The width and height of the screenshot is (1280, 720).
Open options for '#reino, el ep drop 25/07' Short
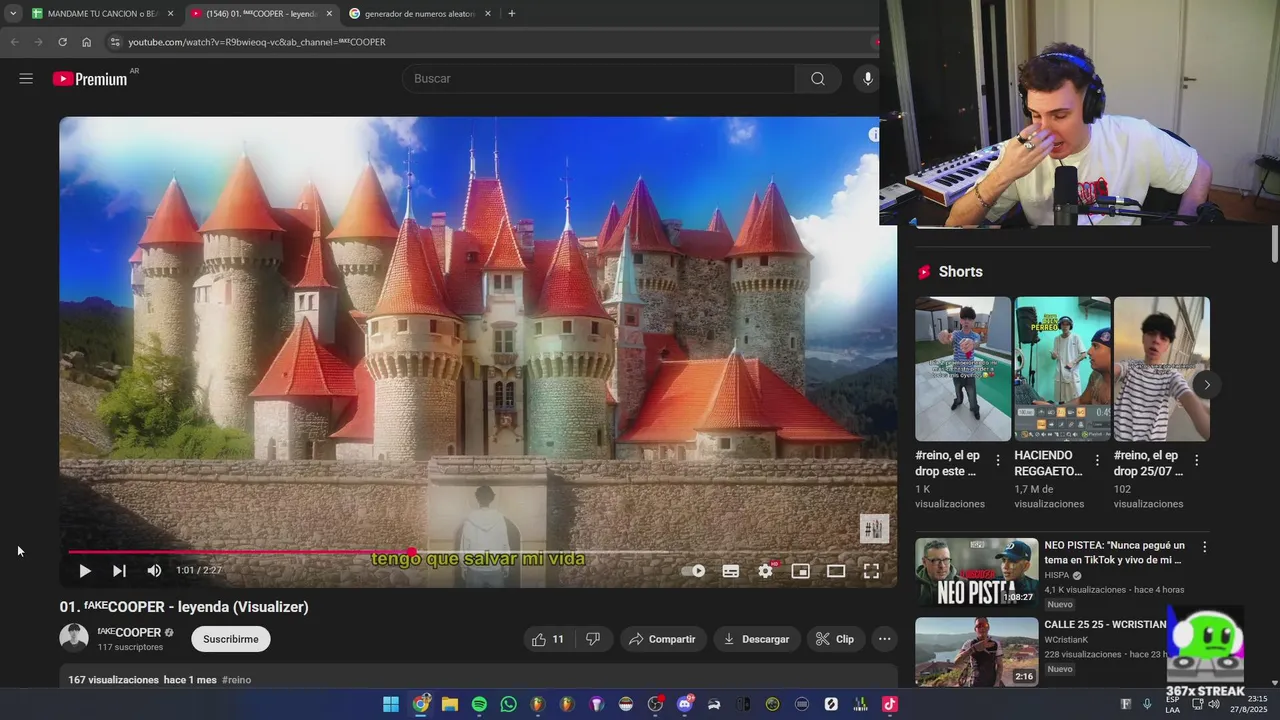tap(1196, 460)
